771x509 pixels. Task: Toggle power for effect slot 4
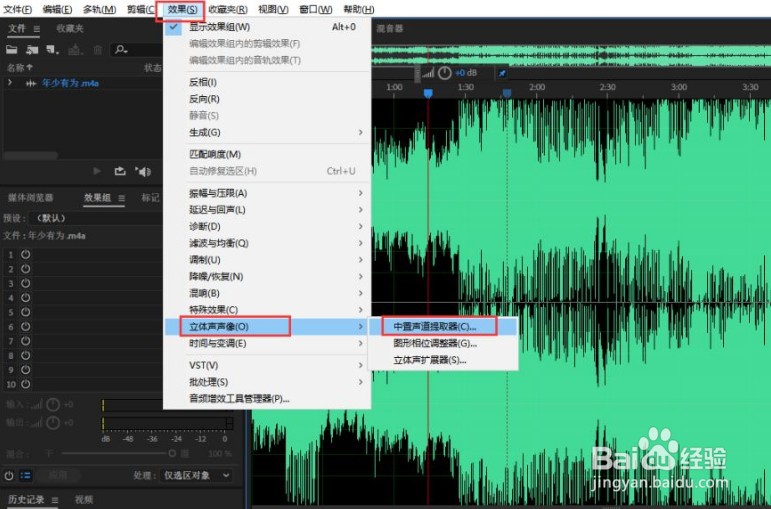[26, 298]
